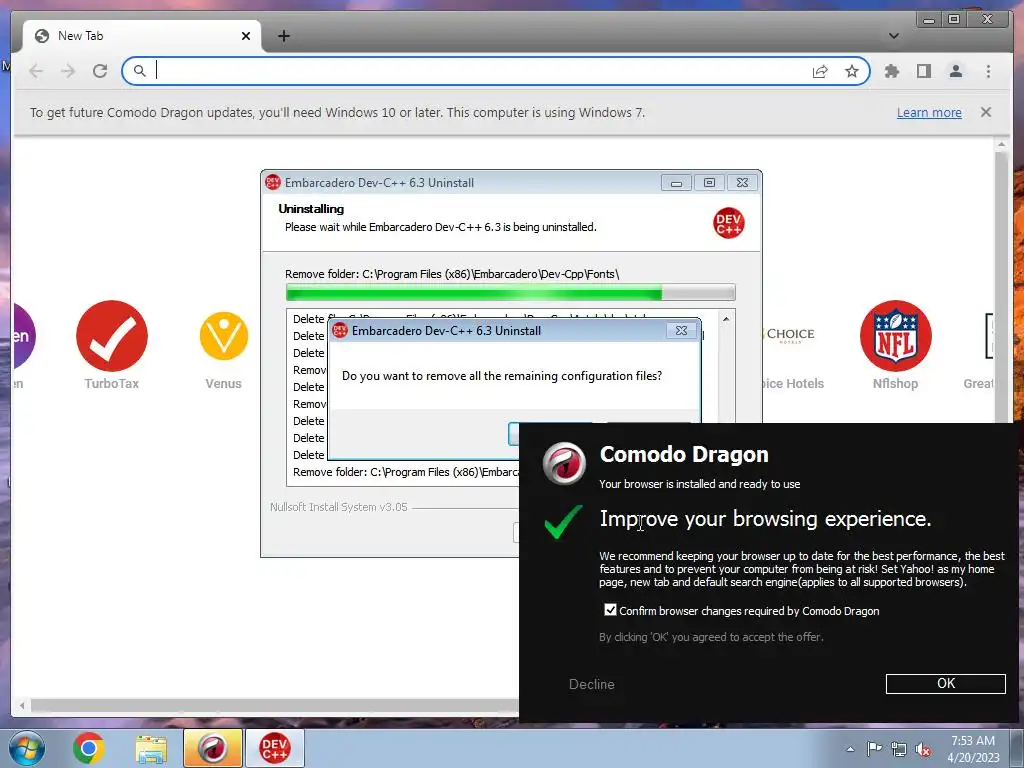1024x768 pixels.
Task: Select 'Remove folder: C:\Program Files (x86)\Embarc' log line
Action: pyautogui.click(x=406, y=472)
